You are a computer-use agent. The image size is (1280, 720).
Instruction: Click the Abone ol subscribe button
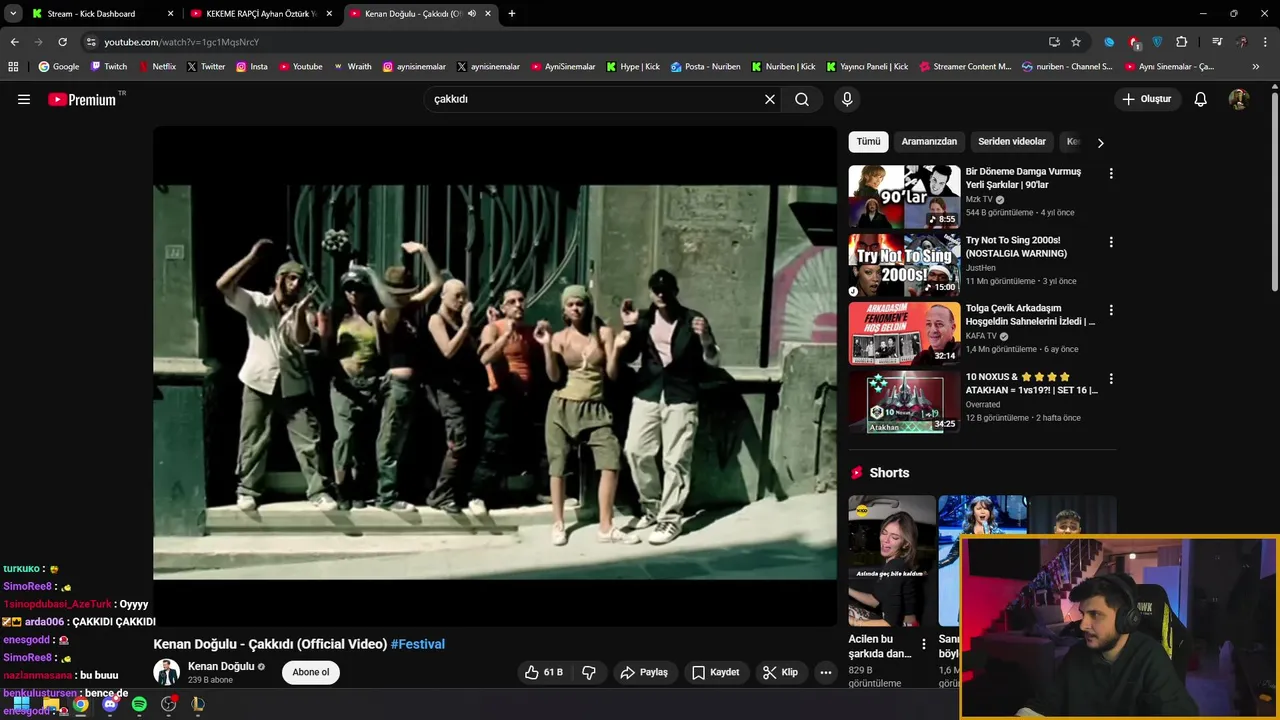pos(311,672)
